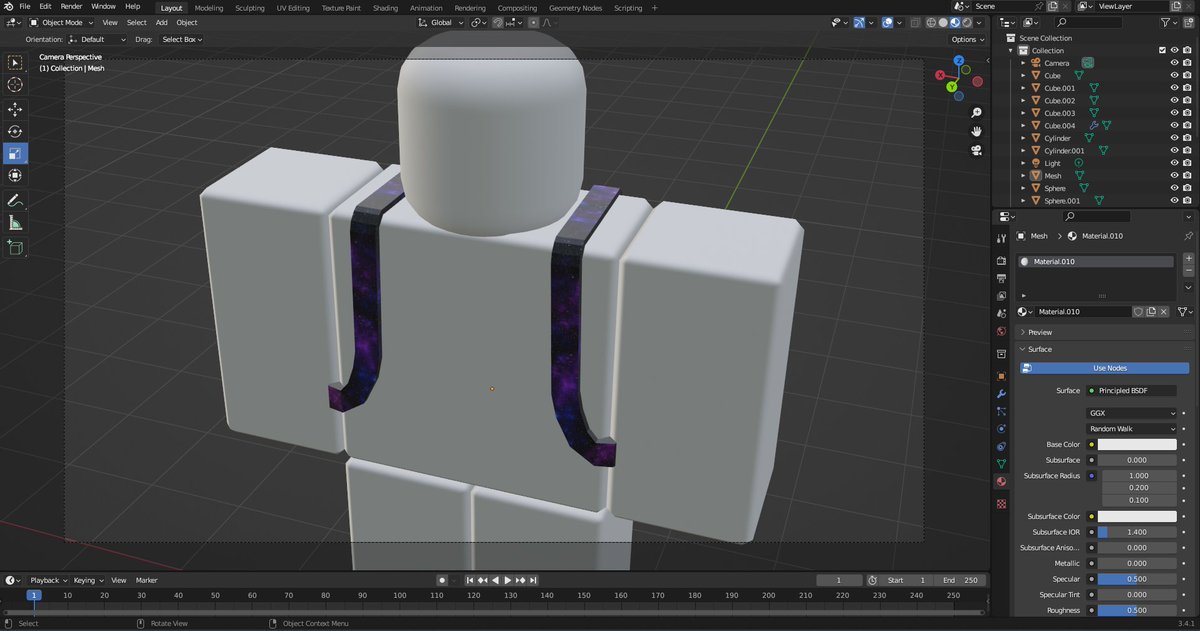Open the timeline Keying popover
The height and width of the screenshot is (631, 1200).
(x=87, y=580)
